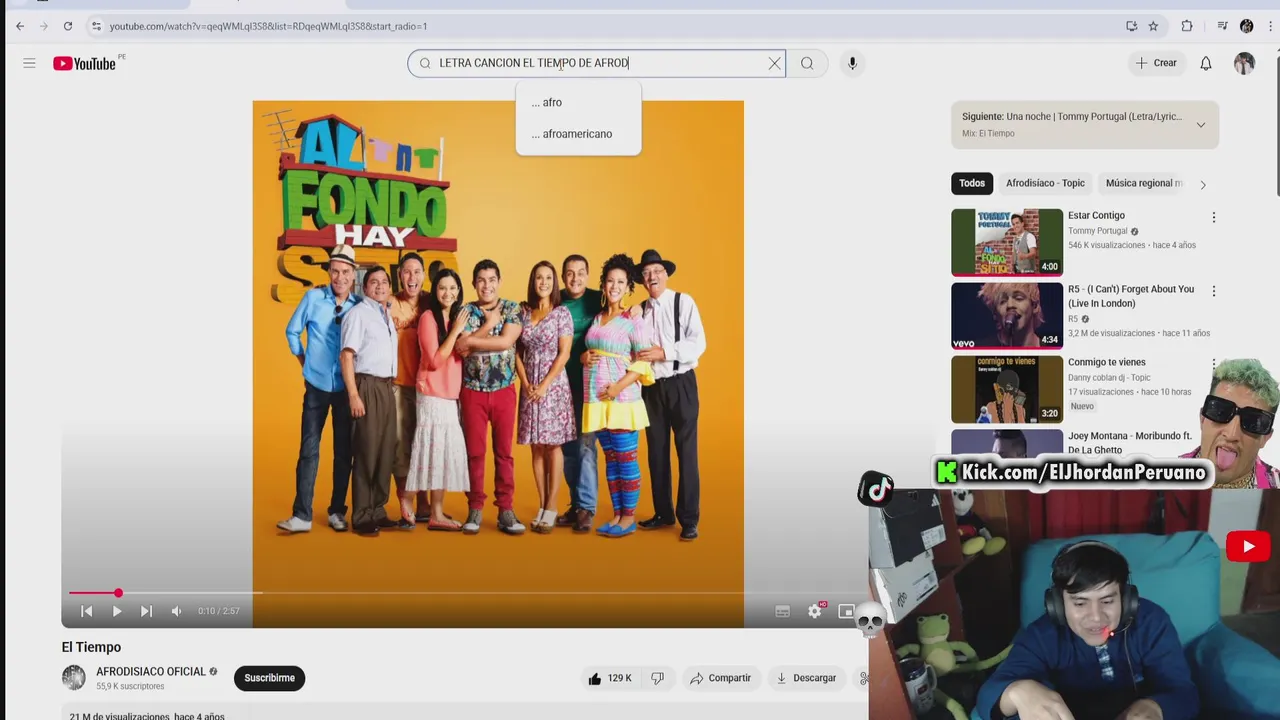Open the 'Estar Contigo' video title

[x=1096, y=215]
